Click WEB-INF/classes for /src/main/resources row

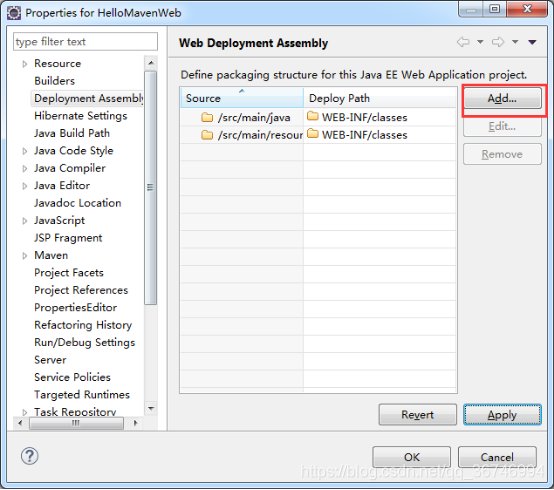click(364, 135)
